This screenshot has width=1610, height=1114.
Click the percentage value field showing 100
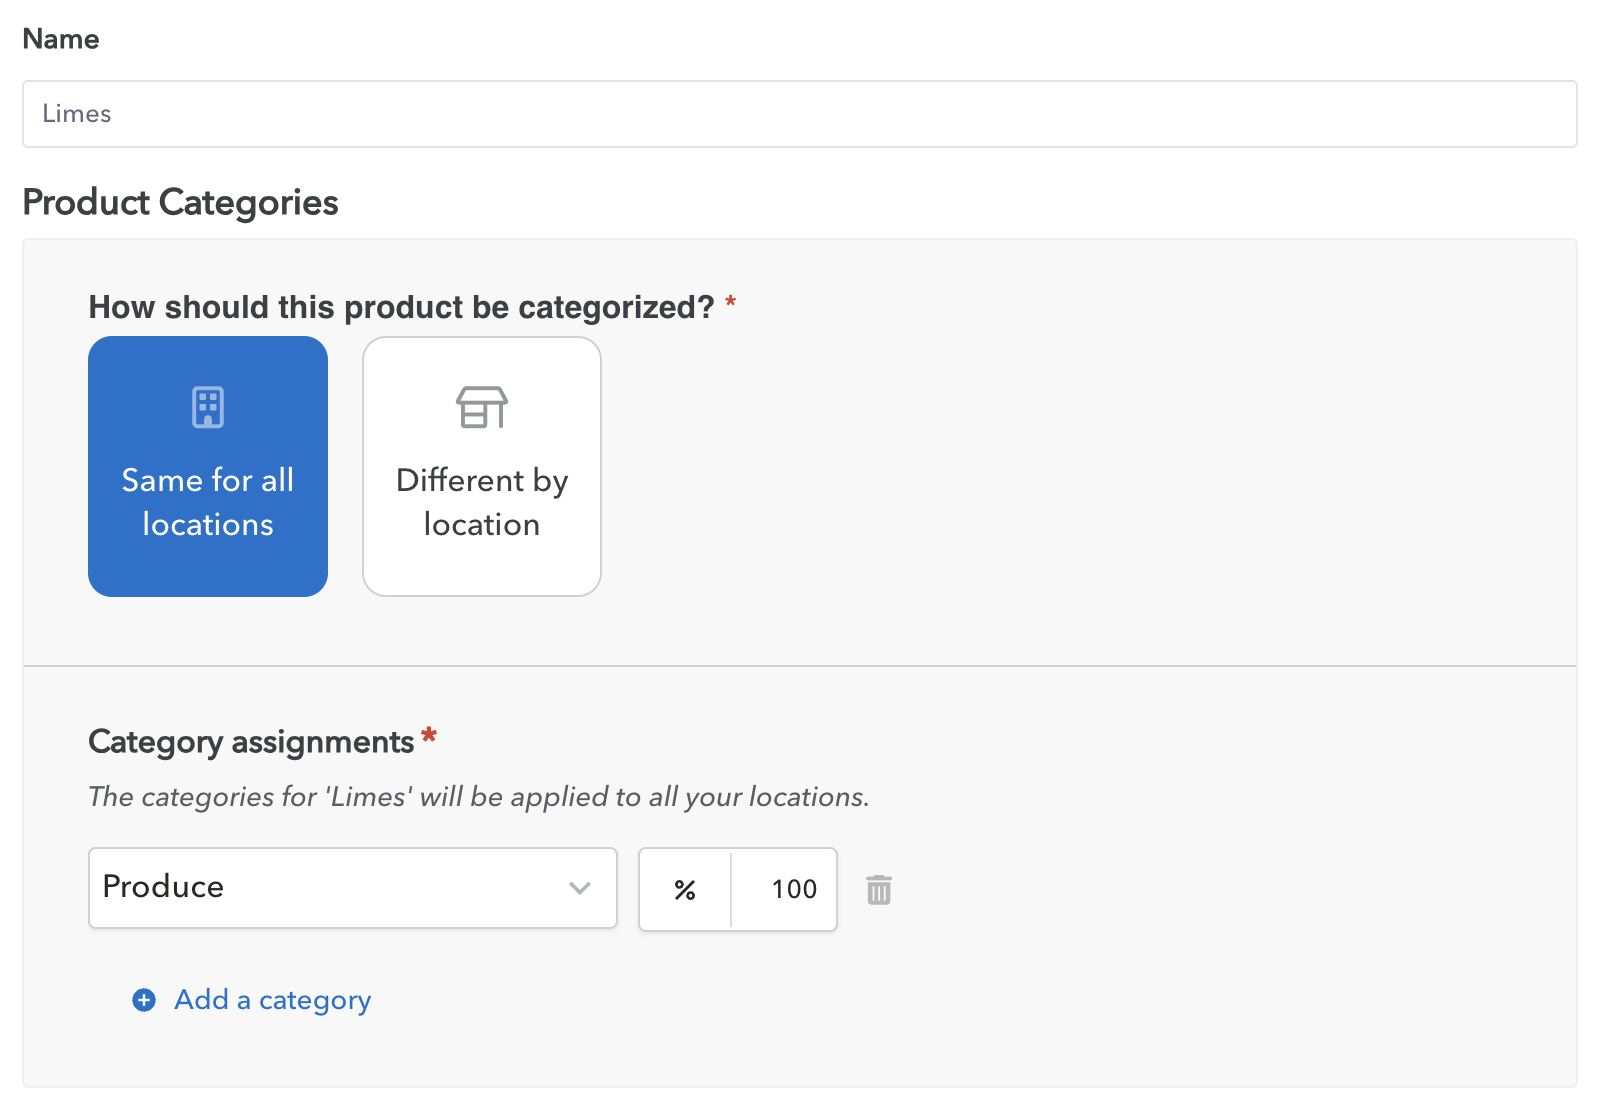785,889
